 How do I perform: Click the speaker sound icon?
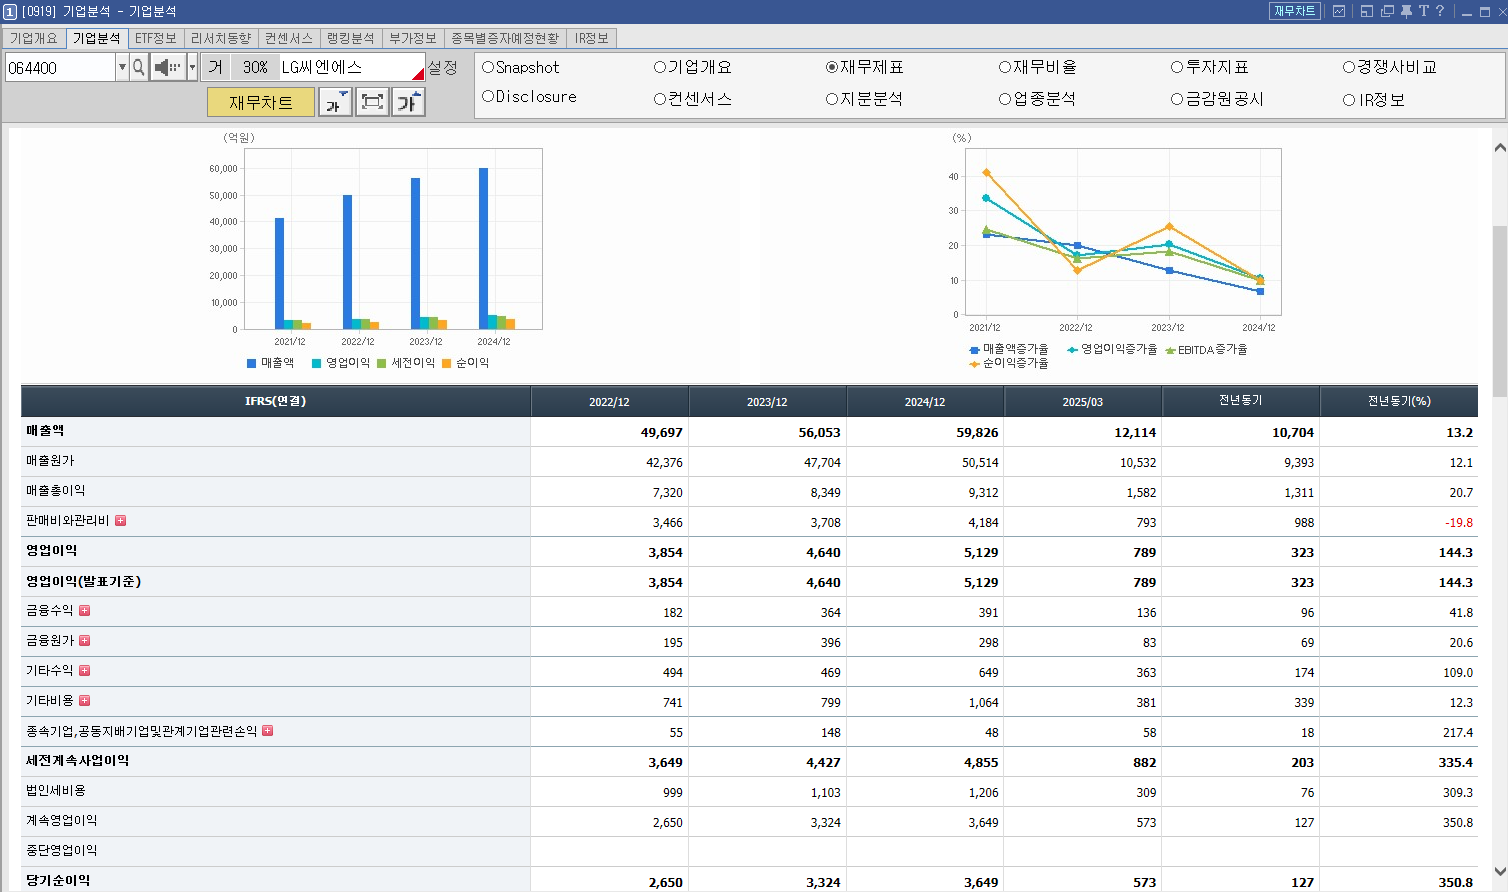coord(168,67)
